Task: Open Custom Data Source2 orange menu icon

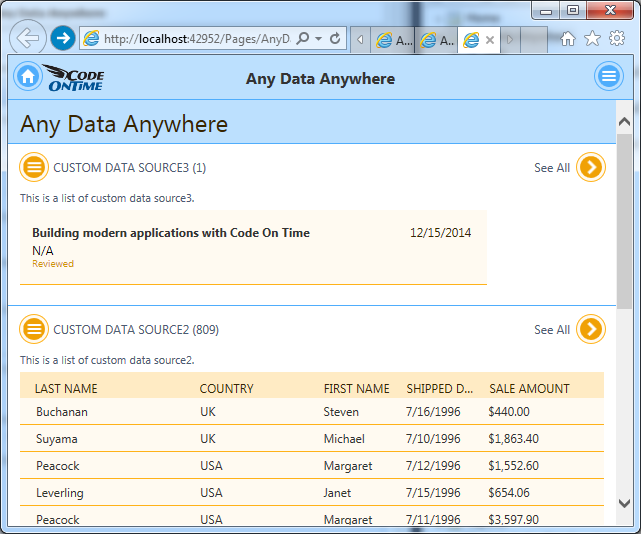Action: 34,329
